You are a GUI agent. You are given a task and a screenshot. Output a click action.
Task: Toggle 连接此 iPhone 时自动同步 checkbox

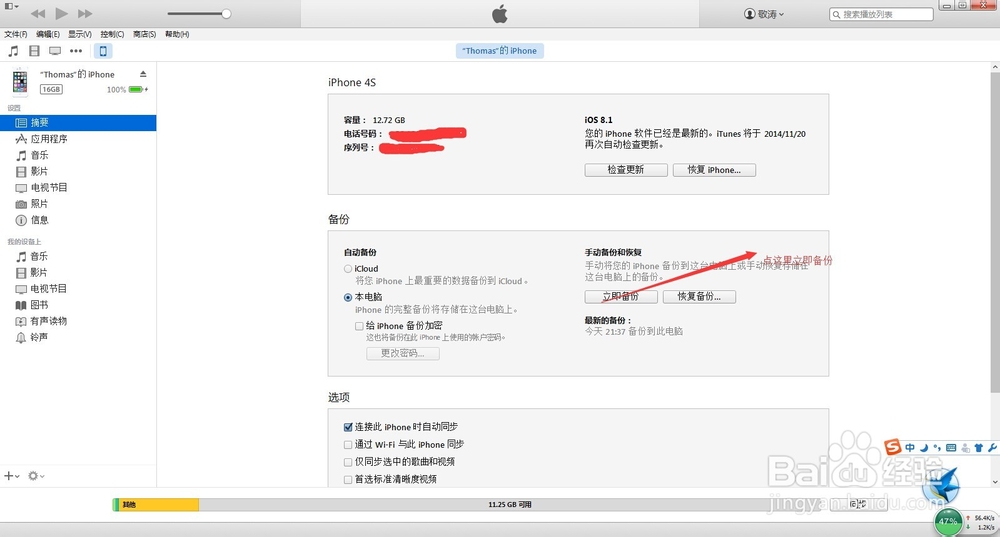[x=348, y=427]
